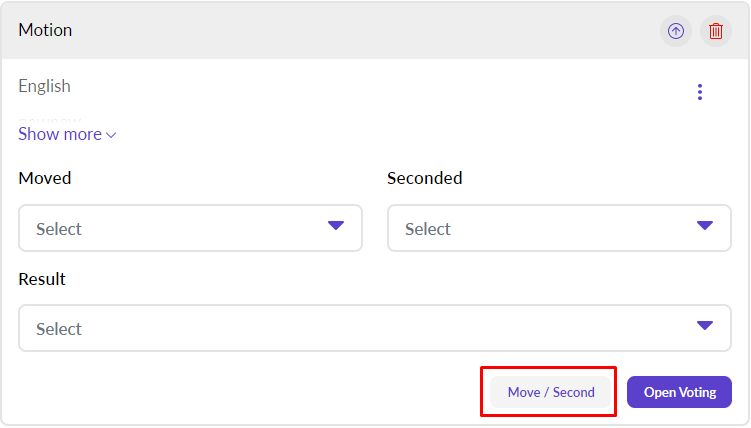The image size is (751, 428).
Task: Click the Seconded dropdown arrow
Action: pyautogui.click(x=705, y=226)
